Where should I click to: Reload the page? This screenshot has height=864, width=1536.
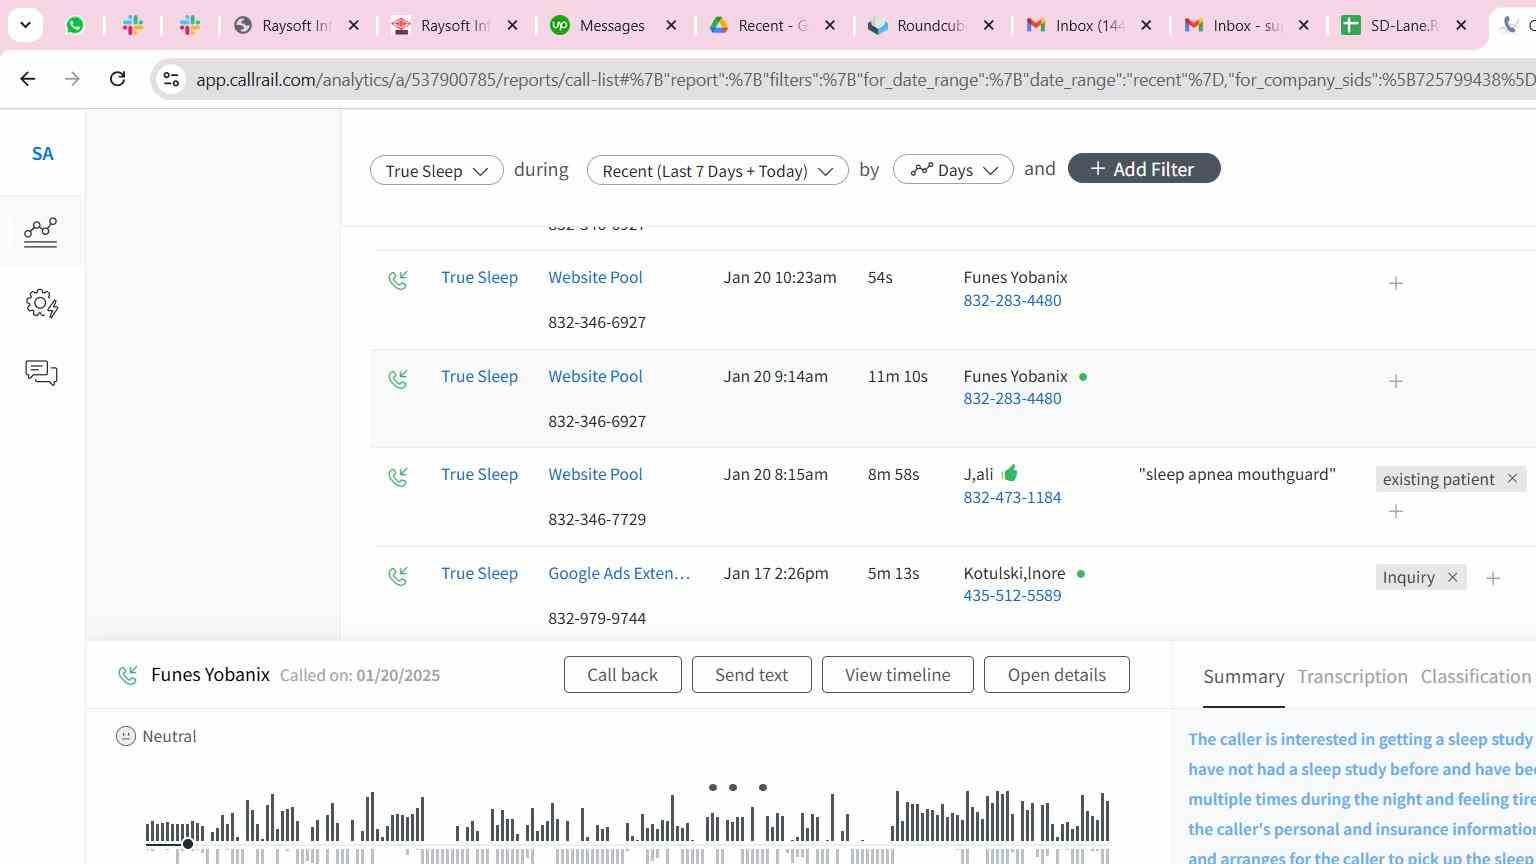pos(117,78)
